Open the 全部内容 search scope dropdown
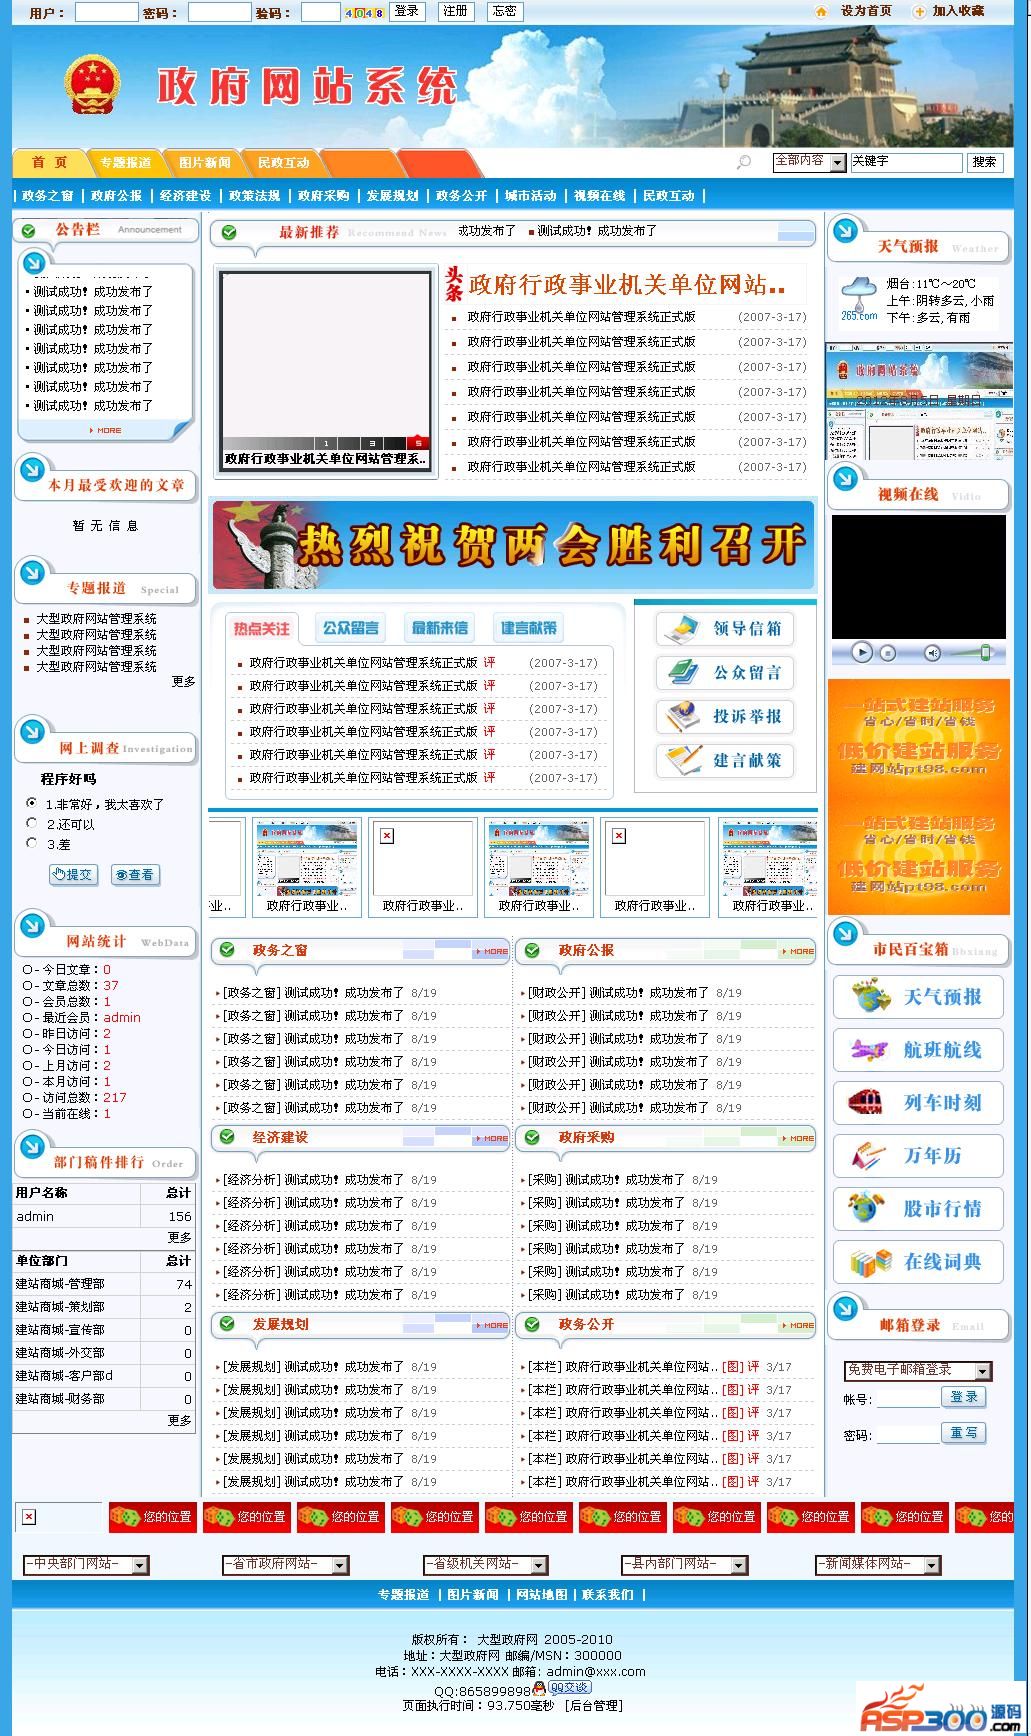1031x1736 pixels. pos(809,162)
